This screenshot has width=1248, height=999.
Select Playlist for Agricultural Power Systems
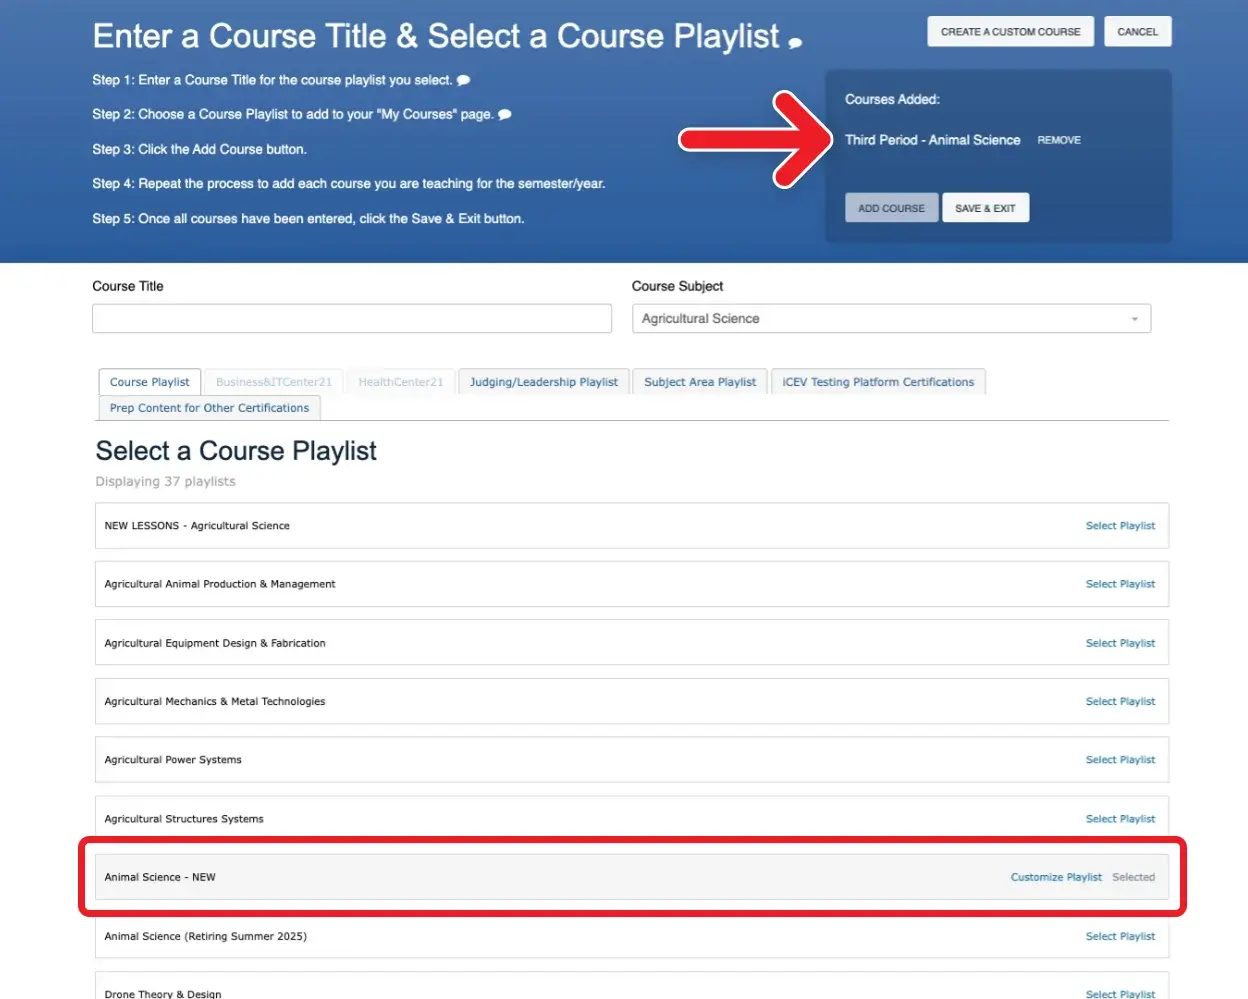coord(1120,760)
